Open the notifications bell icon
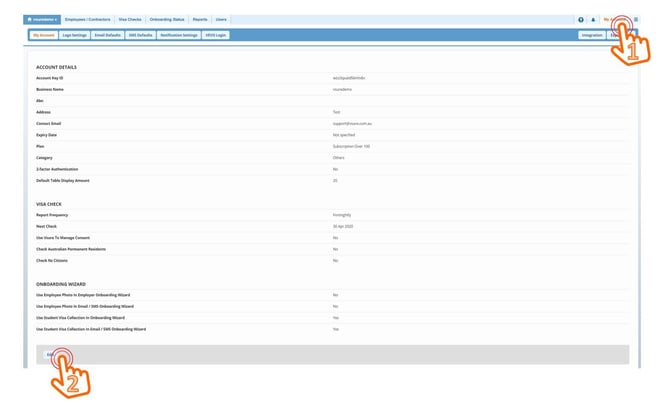The width and height of the screenshot is (670, 404). pyautogui.click(x=593, y=19)
